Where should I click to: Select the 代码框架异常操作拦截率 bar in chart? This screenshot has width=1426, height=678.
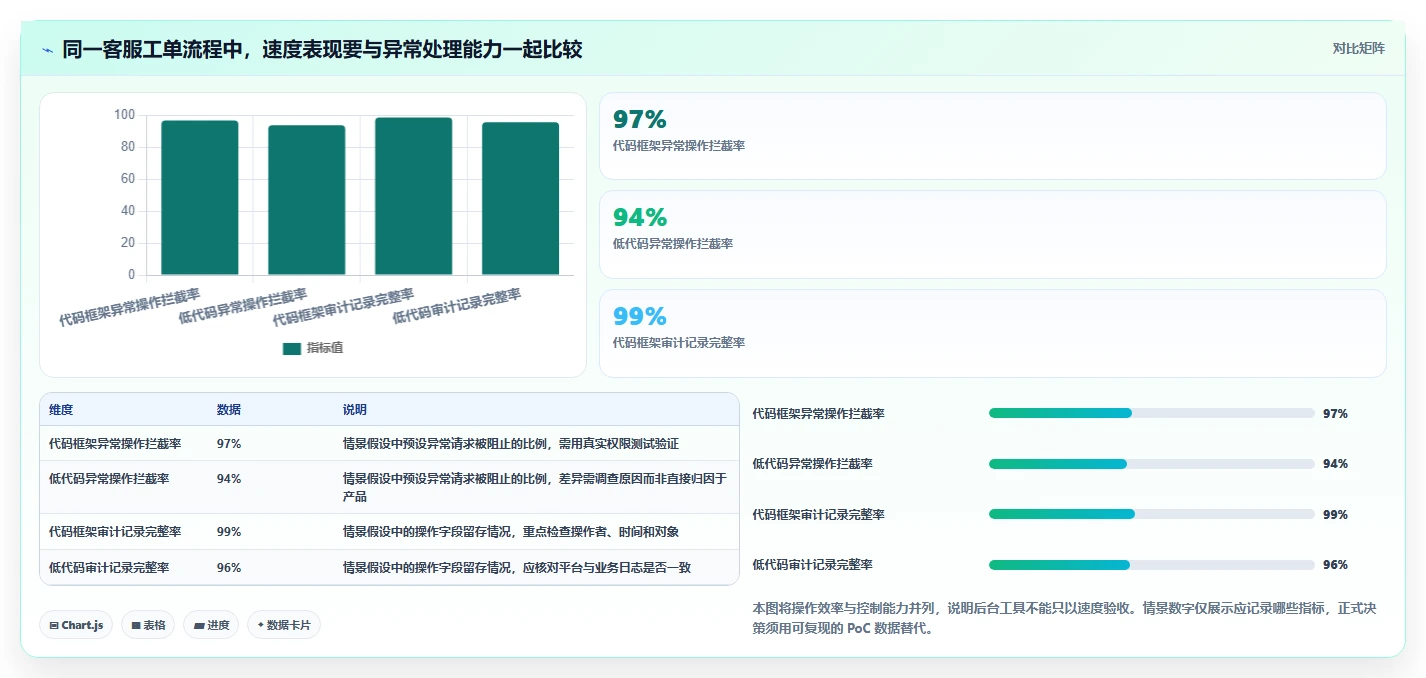(200, 198)
